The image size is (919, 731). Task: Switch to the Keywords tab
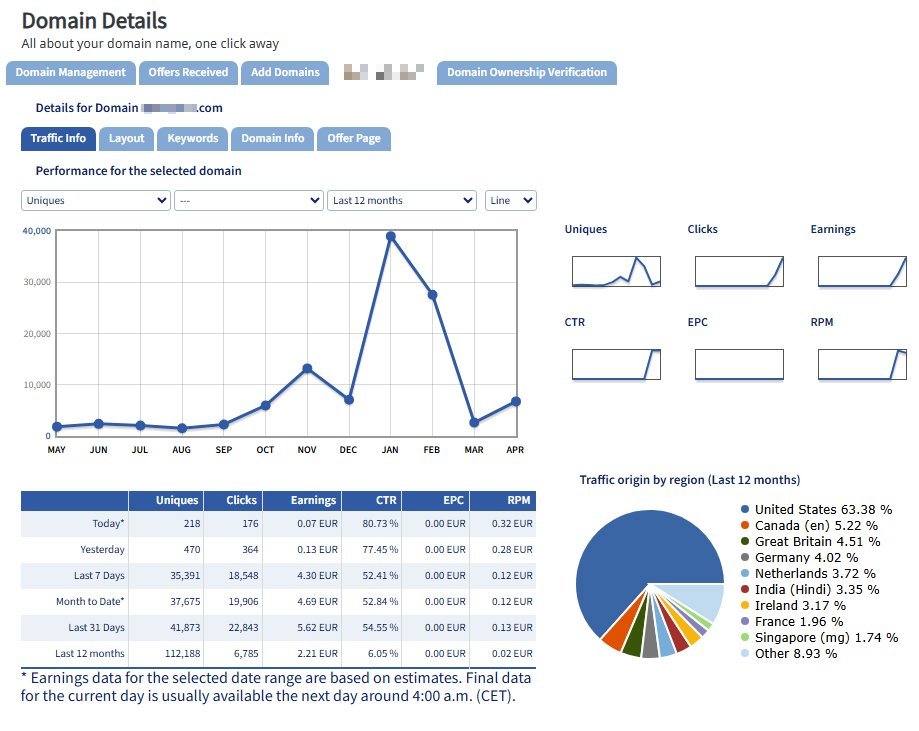[193, 139]
